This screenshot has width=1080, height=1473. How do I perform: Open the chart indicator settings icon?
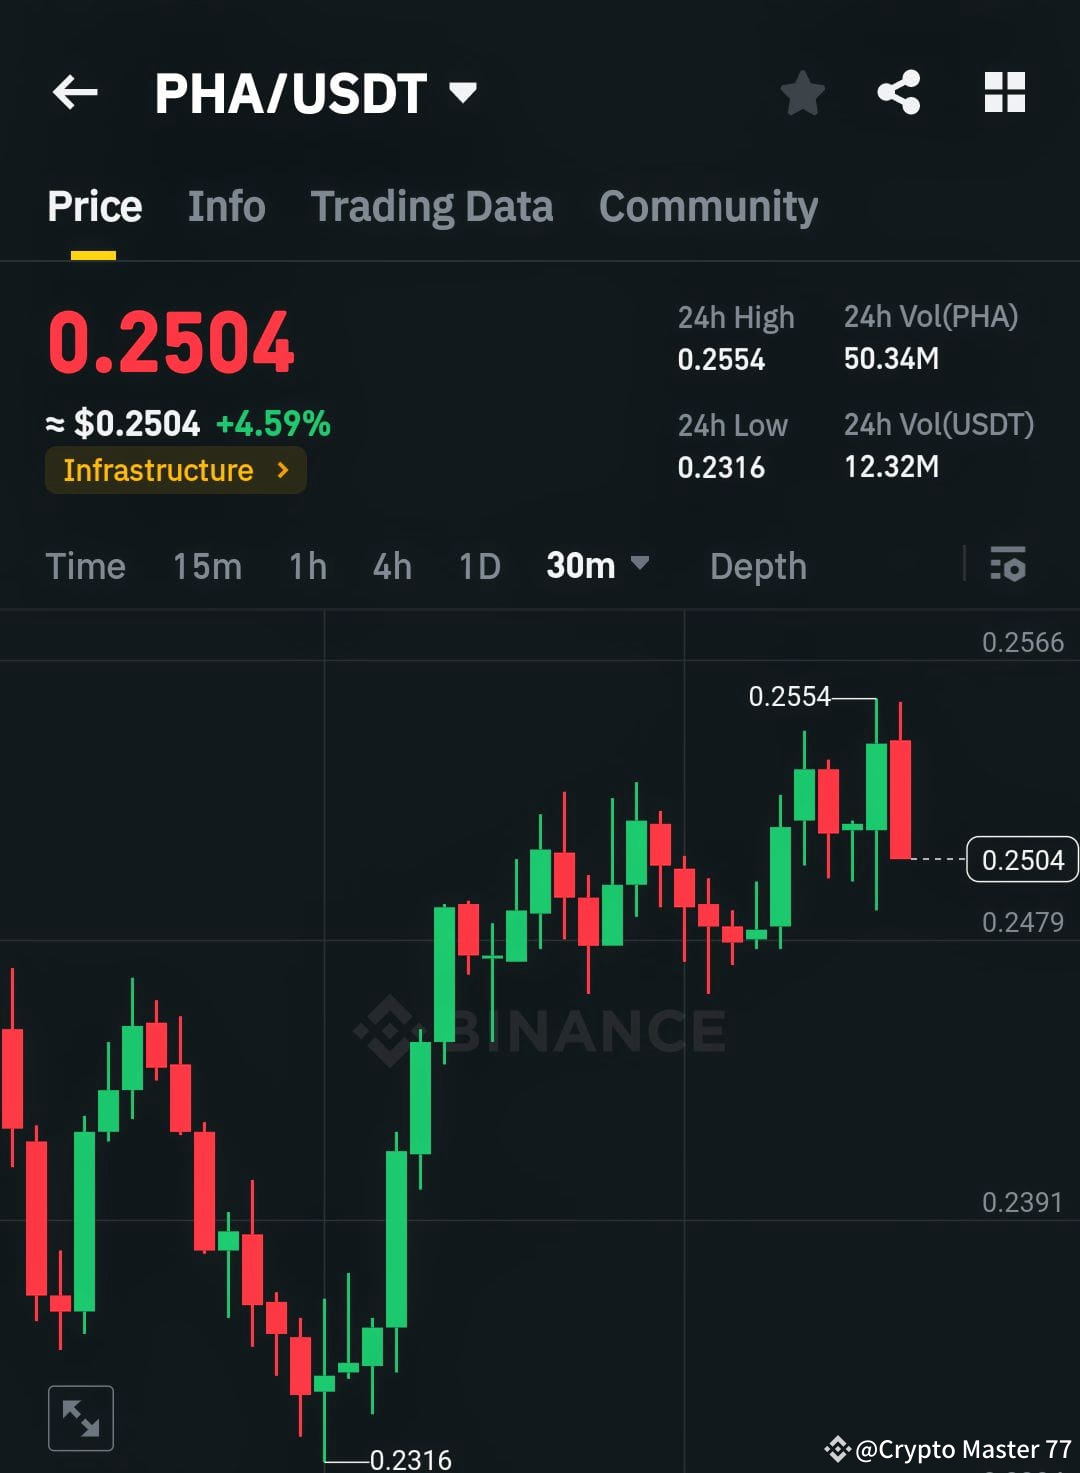pyautogui.click(x=1008, y=566)
